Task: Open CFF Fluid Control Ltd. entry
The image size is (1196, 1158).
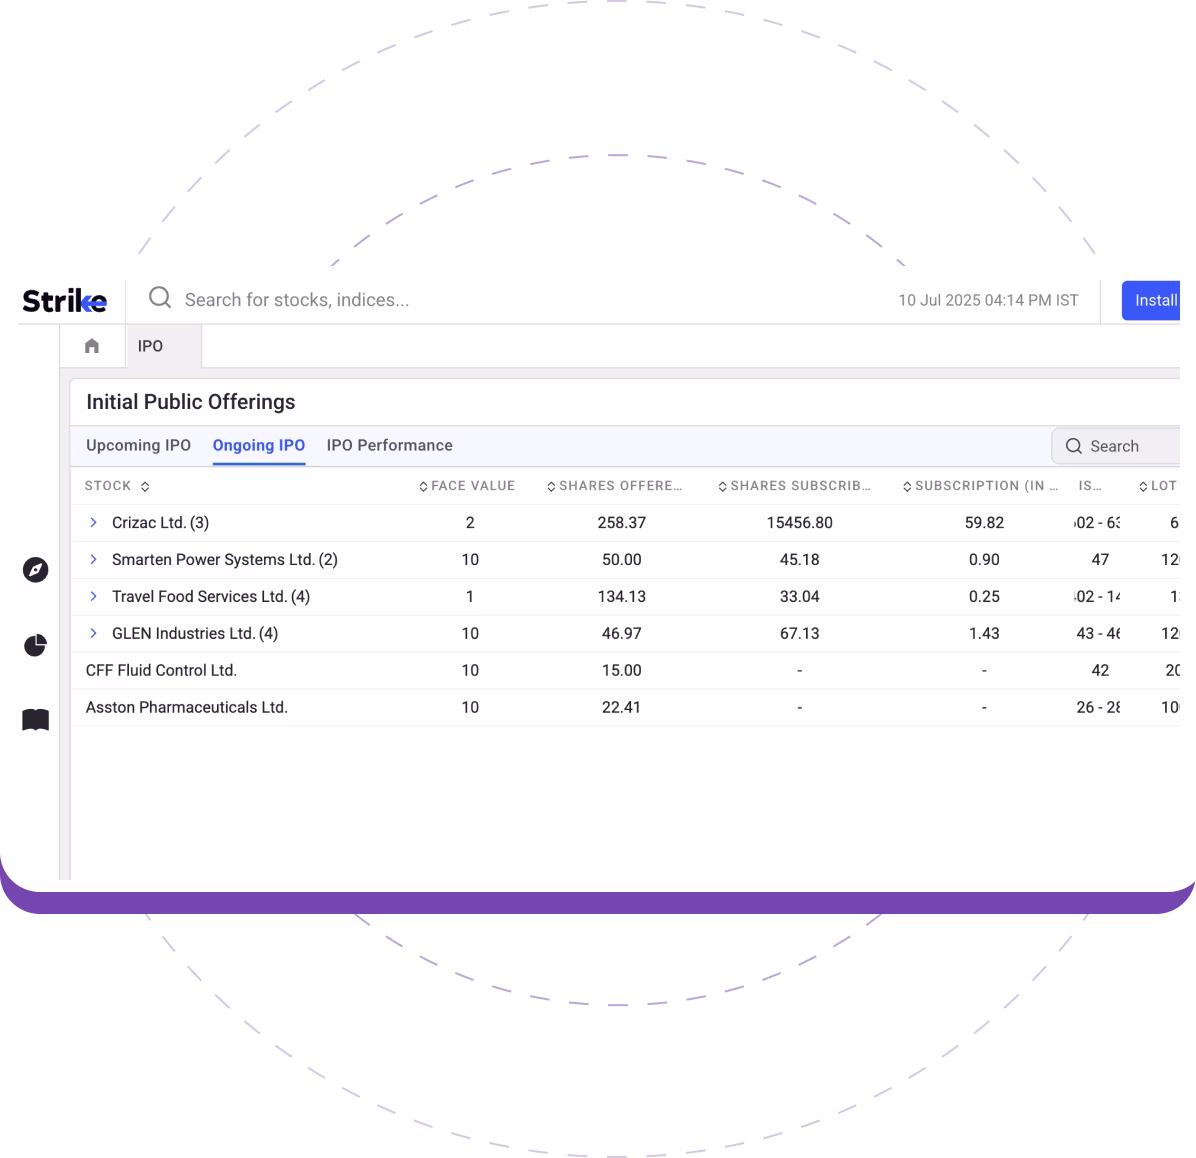Action: click(161, 670)
